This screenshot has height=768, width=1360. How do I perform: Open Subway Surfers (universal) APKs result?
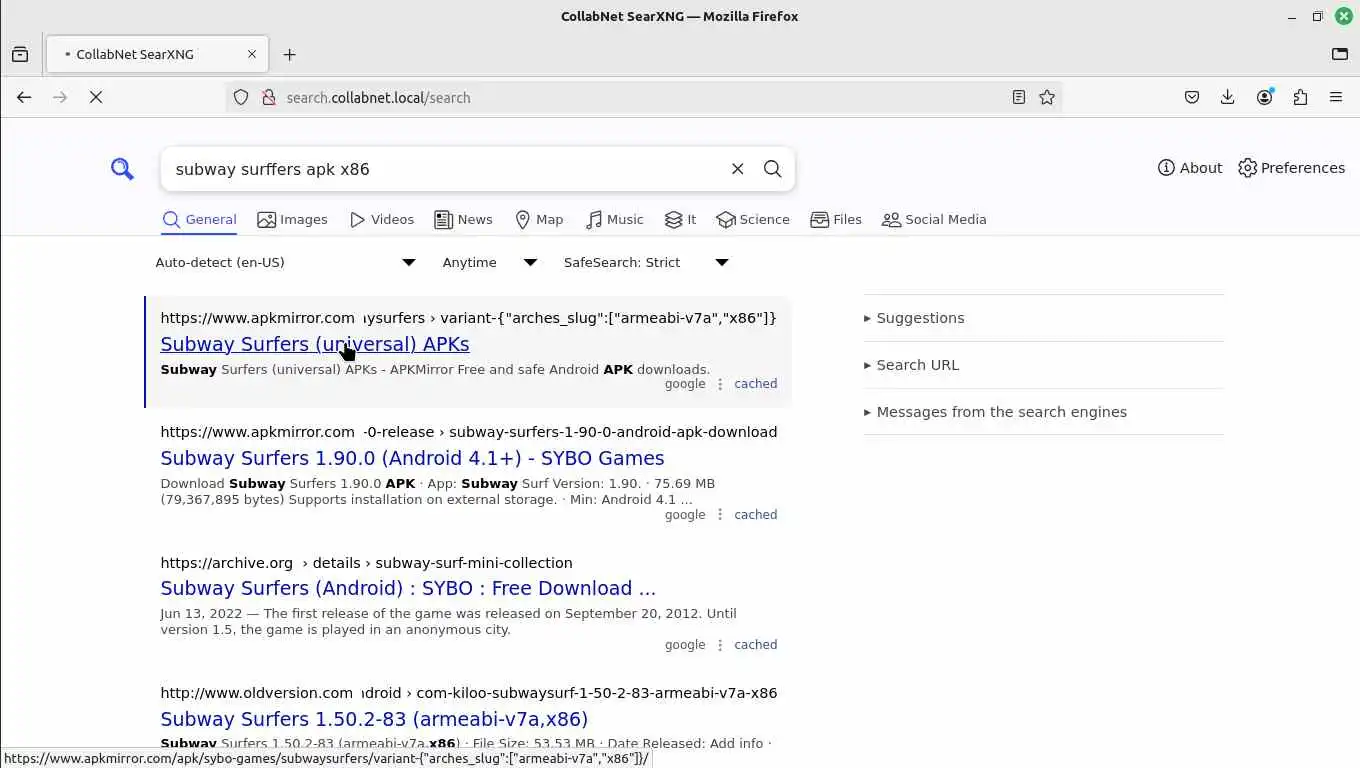pos(315,344)
